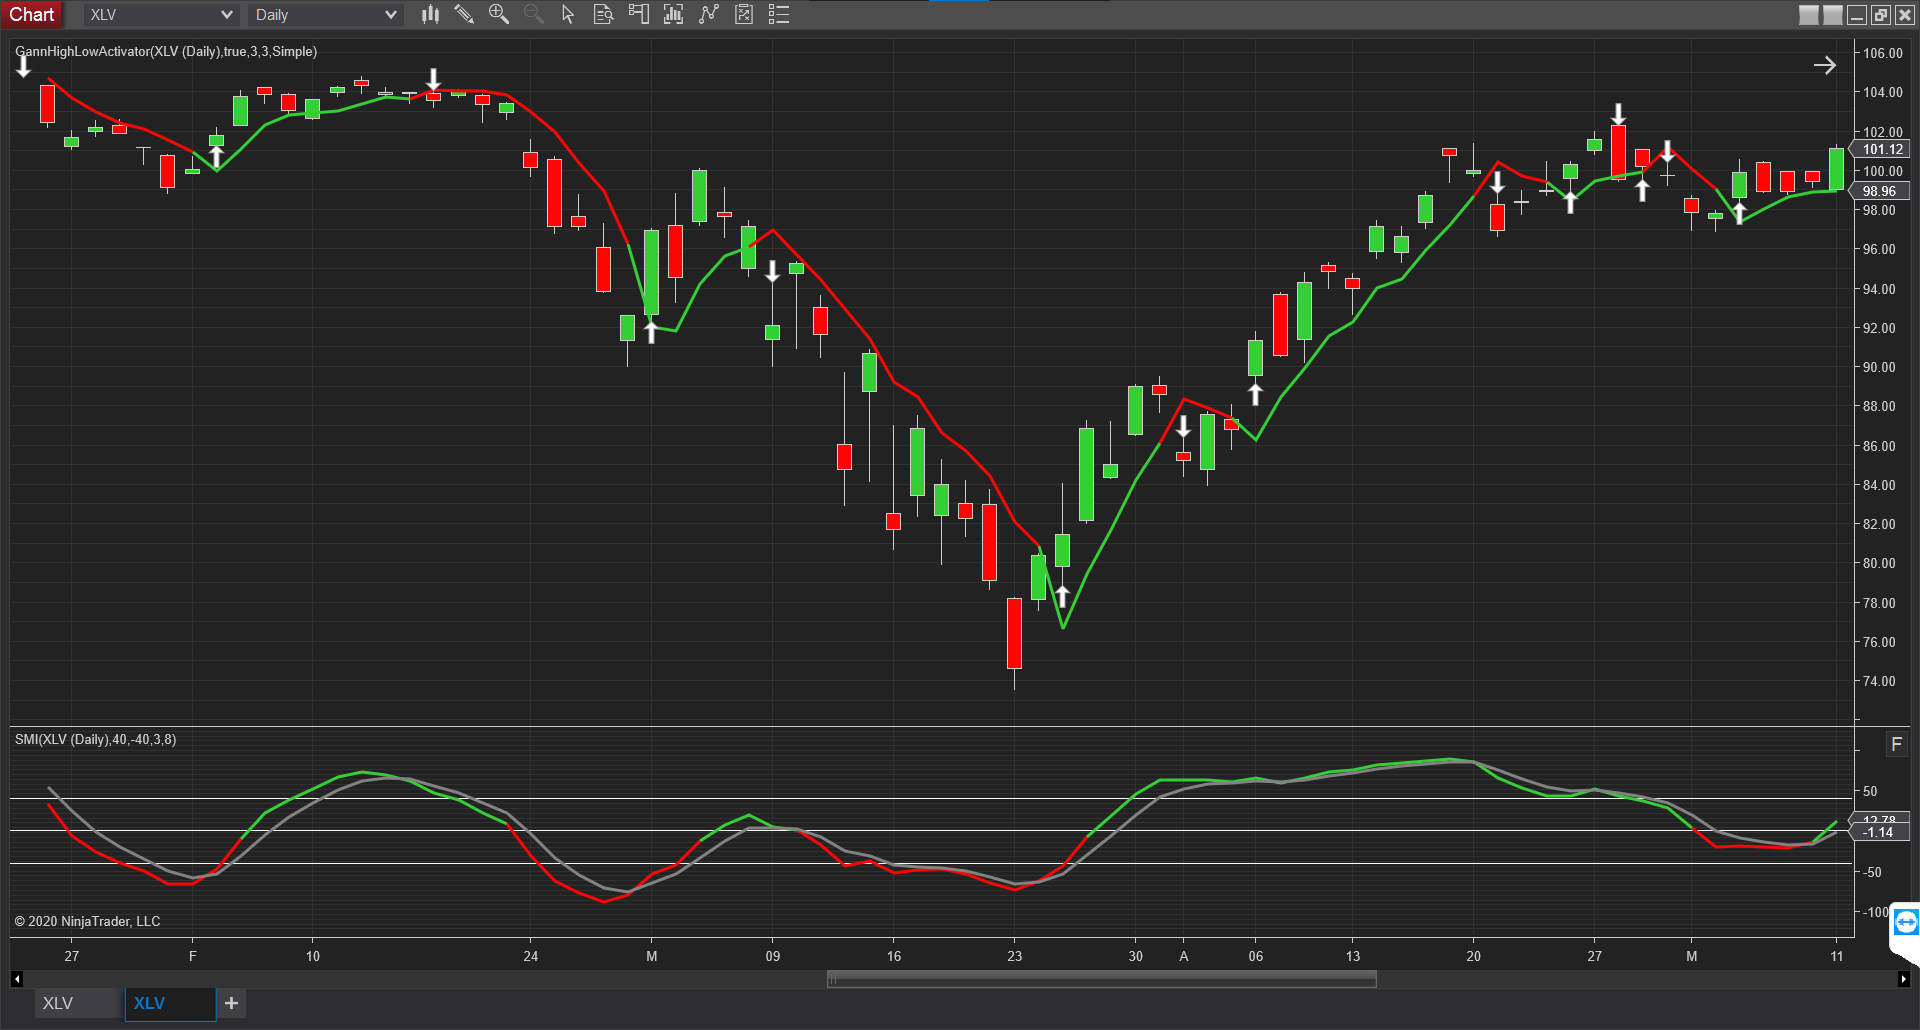Open the chart properties list icon
Image resolution: width=1920 pixels, height=1030 pixels.
(x=779, y=14)
